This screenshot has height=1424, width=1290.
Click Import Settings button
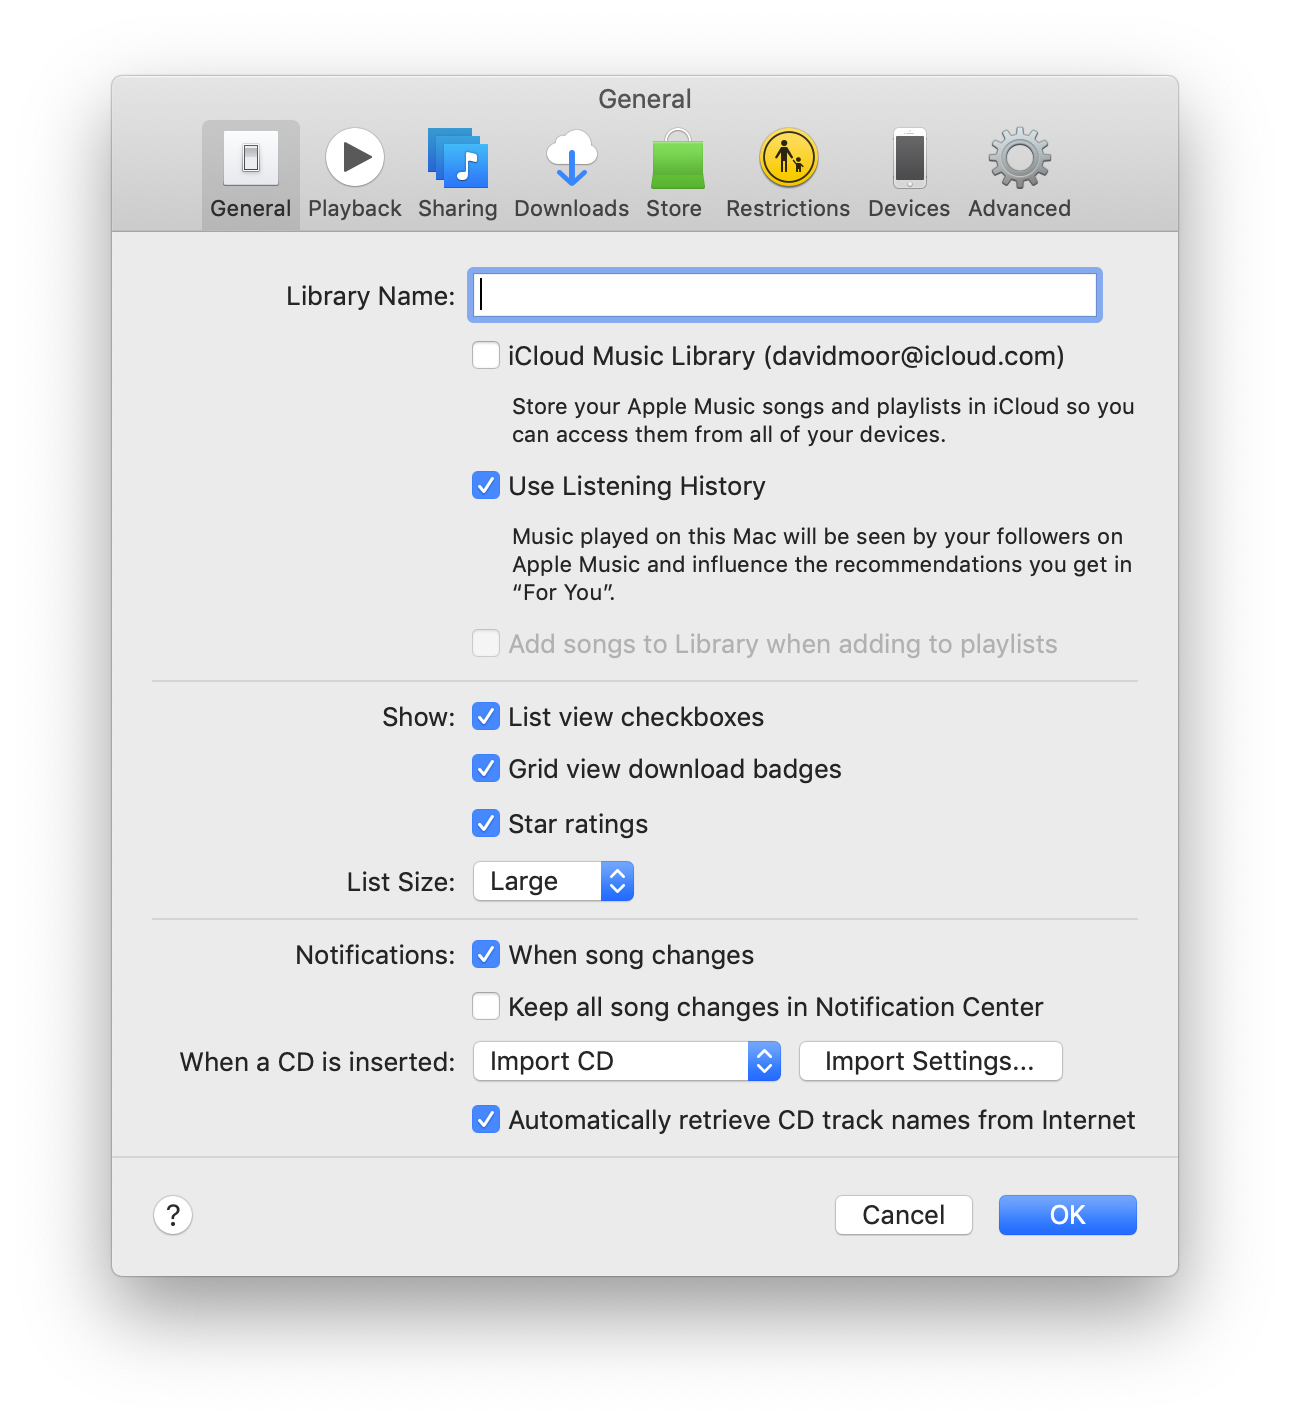click(x=931, y=1061)
